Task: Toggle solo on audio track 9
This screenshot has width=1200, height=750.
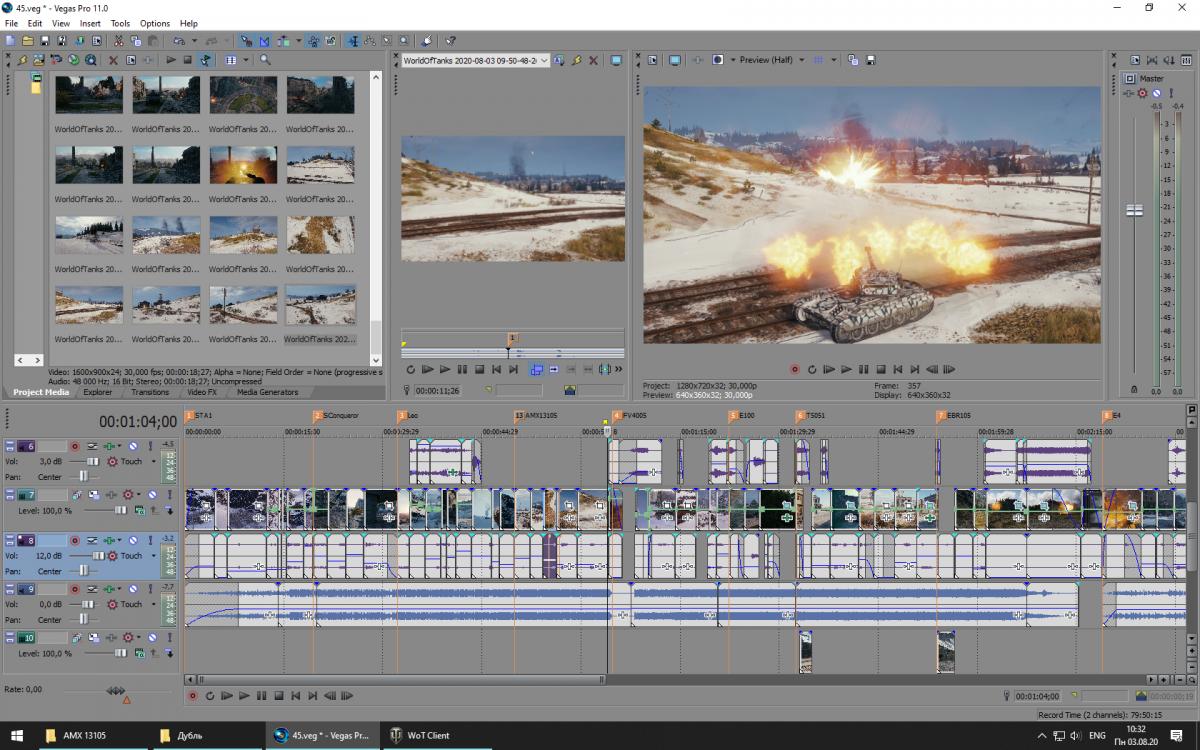Action: point(150,589)
